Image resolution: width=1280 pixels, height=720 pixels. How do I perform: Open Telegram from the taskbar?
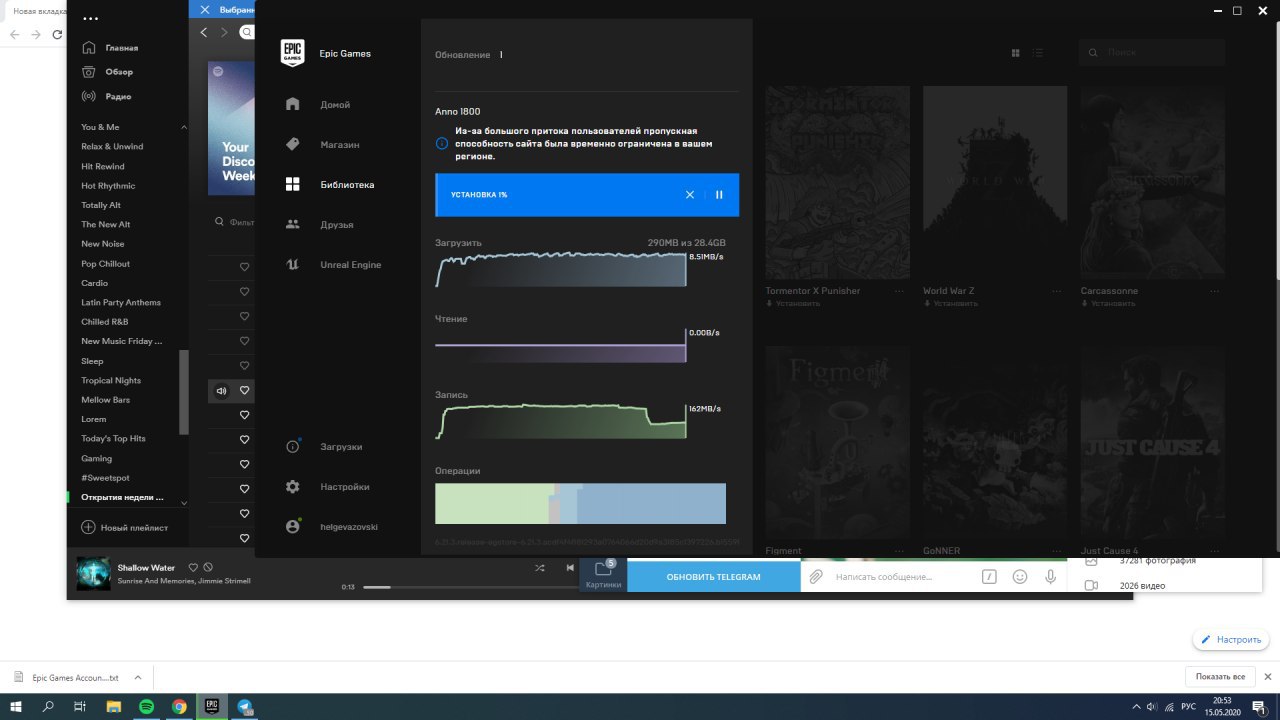pyautogui.click(x=245, y=707)
